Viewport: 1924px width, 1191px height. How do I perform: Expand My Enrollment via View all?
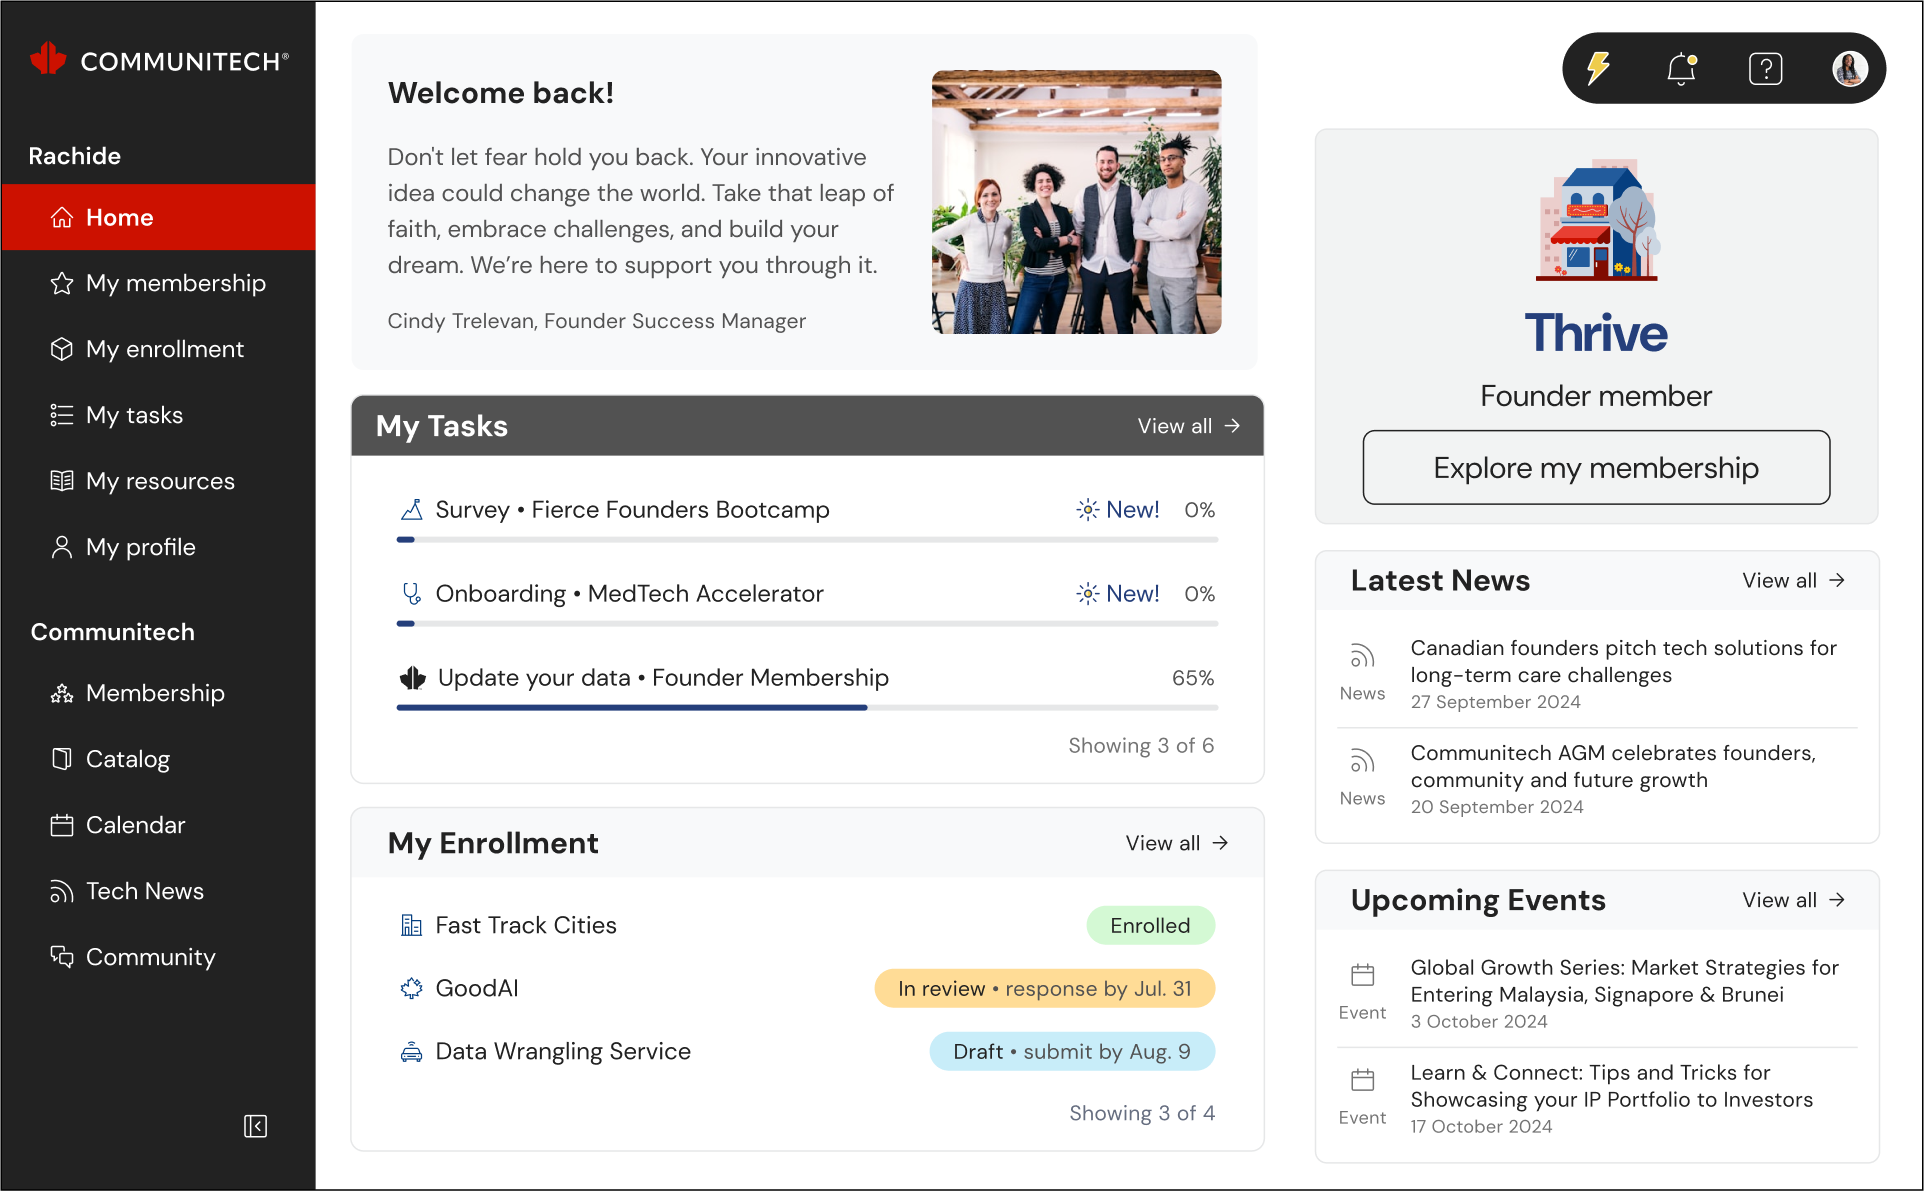pos(1176,843)
